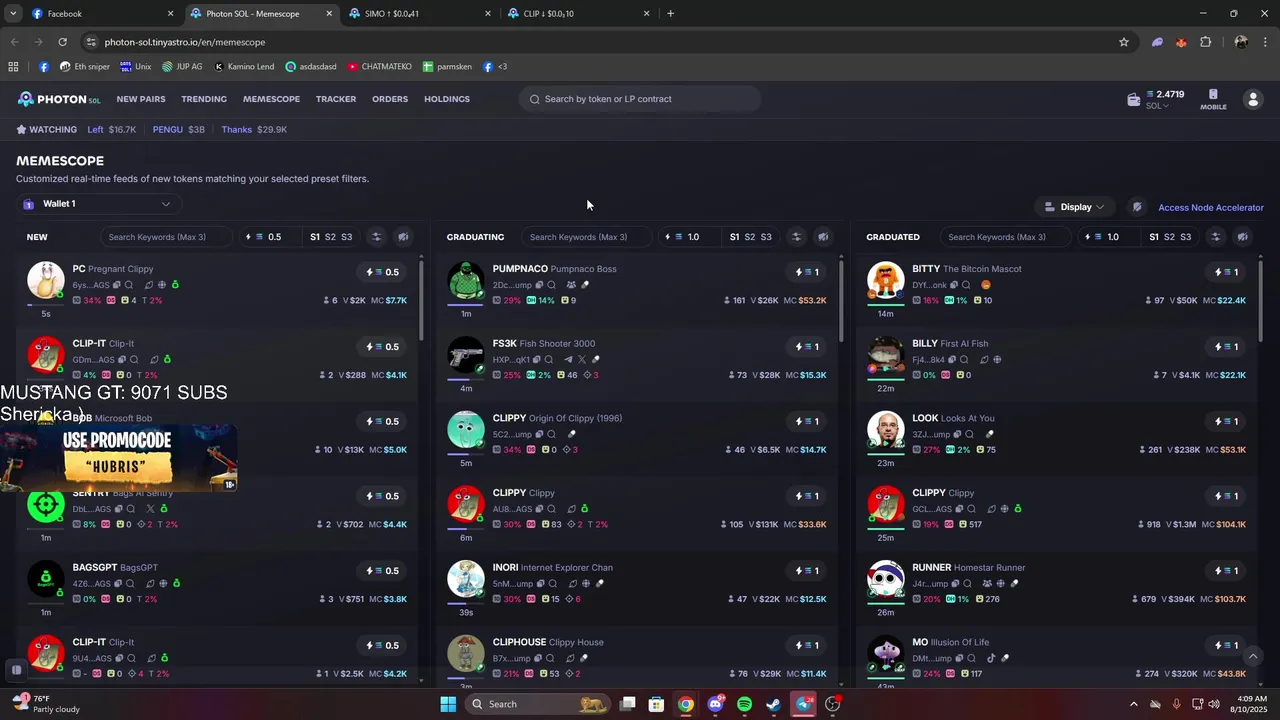
Task: Bookmark this page with the star icon
Action: click(x=1124, y=42)
